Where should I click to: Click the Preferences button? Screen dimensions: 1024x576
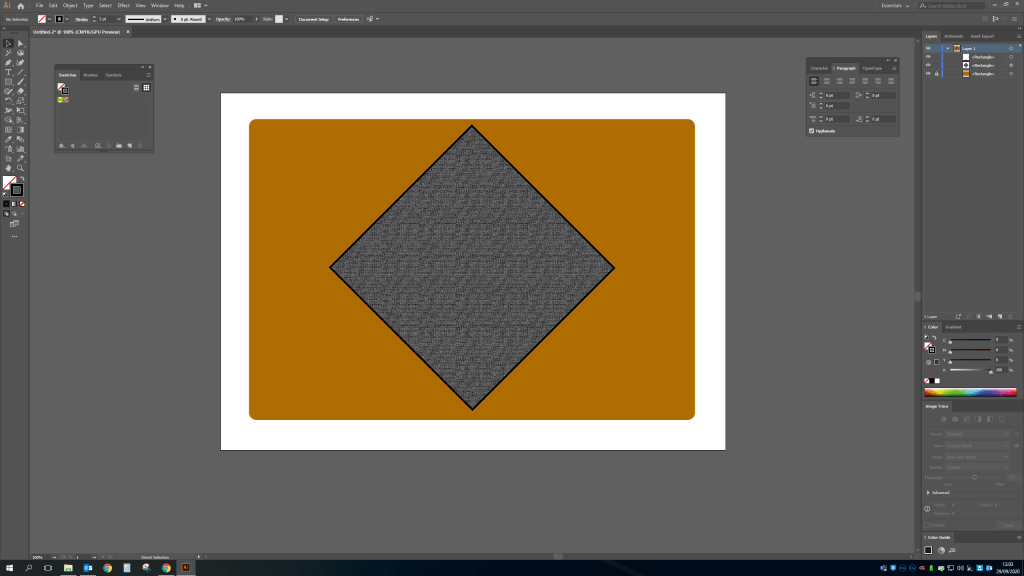coord(348,19)
